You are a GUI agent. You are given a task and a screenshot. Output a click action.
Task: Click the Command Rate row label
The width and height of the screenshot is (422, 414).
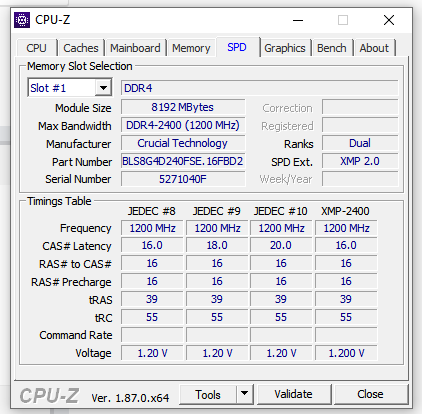pos(76,335)
